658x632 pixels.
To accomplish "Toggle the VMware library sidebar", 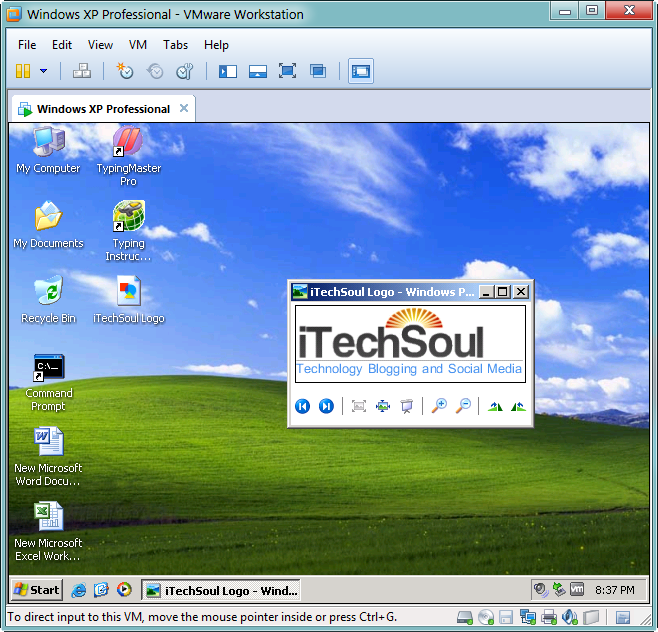I will coord(228,71).
